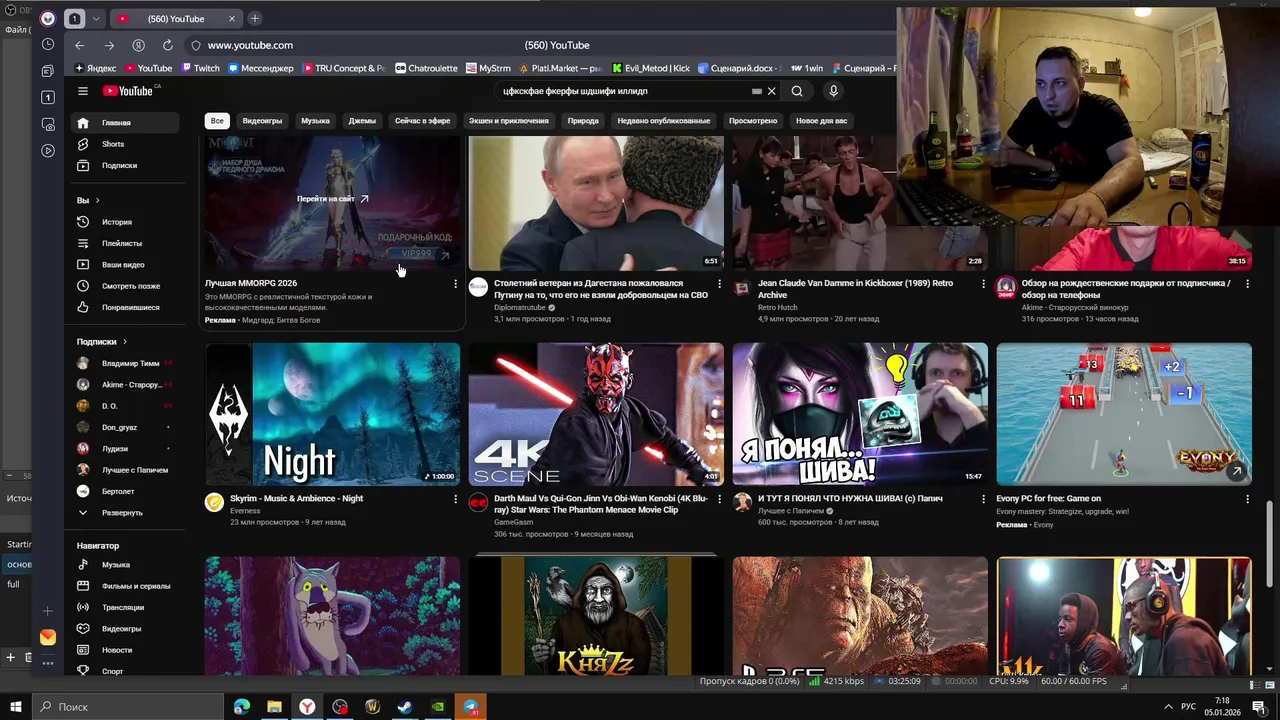Open options menu for Evony PC ad
1280x720 pixels.
coord(1247,499)
